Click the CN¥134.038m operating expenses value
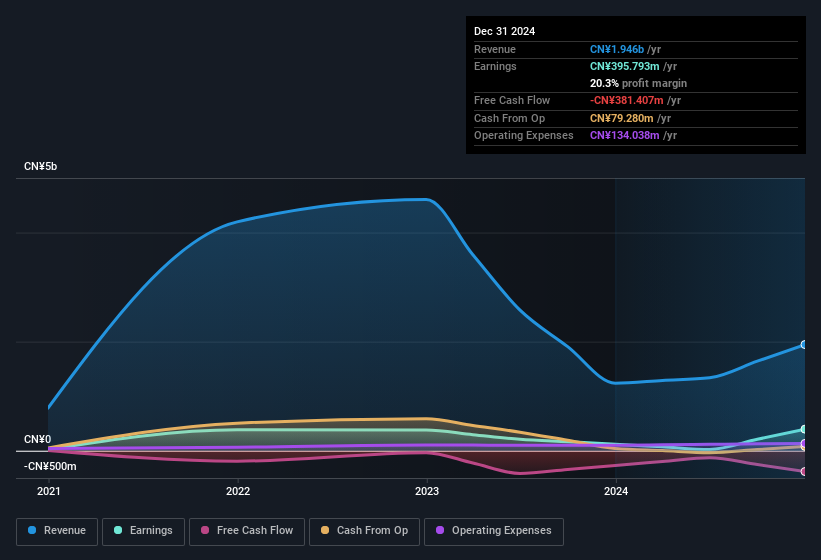Viewport: 821px width, 560px height. [625, 136]
